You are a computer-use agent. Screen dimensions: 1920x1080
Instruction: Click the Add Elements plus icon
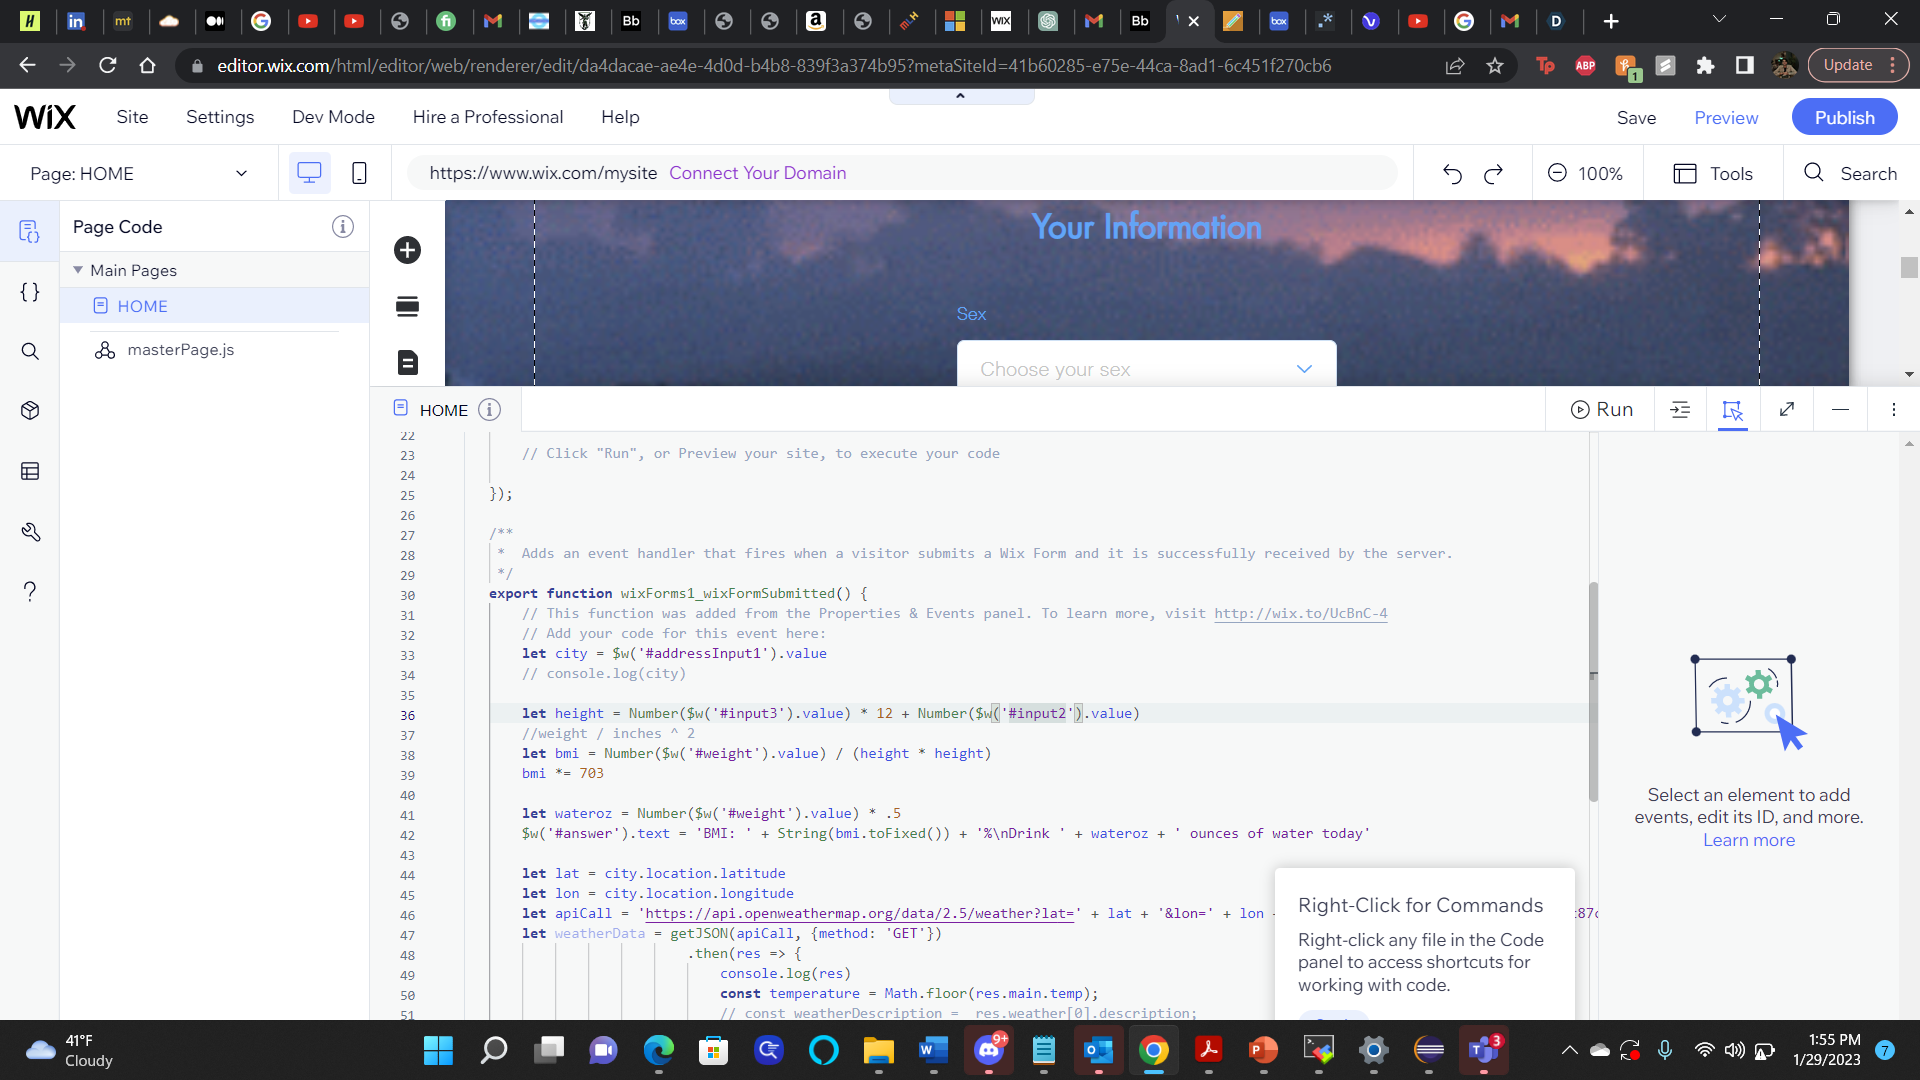click(x=407, y=250)
